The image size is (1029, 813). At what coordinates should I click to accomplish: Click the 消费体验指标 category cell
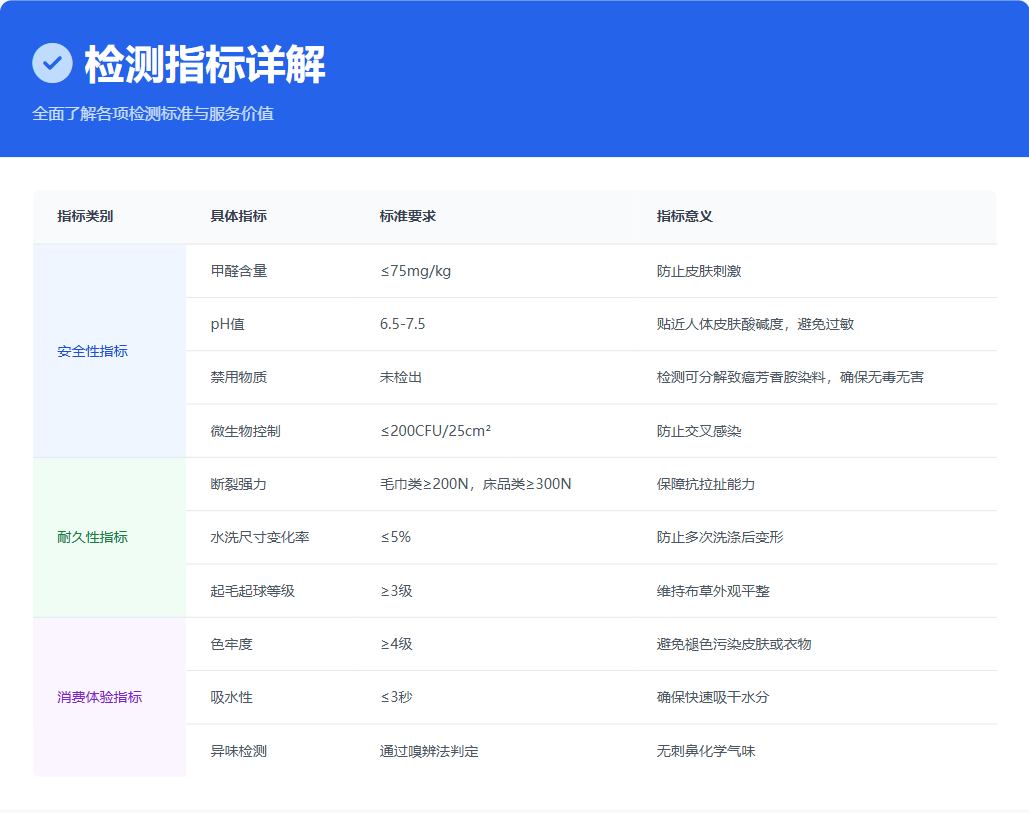point(100,697)
